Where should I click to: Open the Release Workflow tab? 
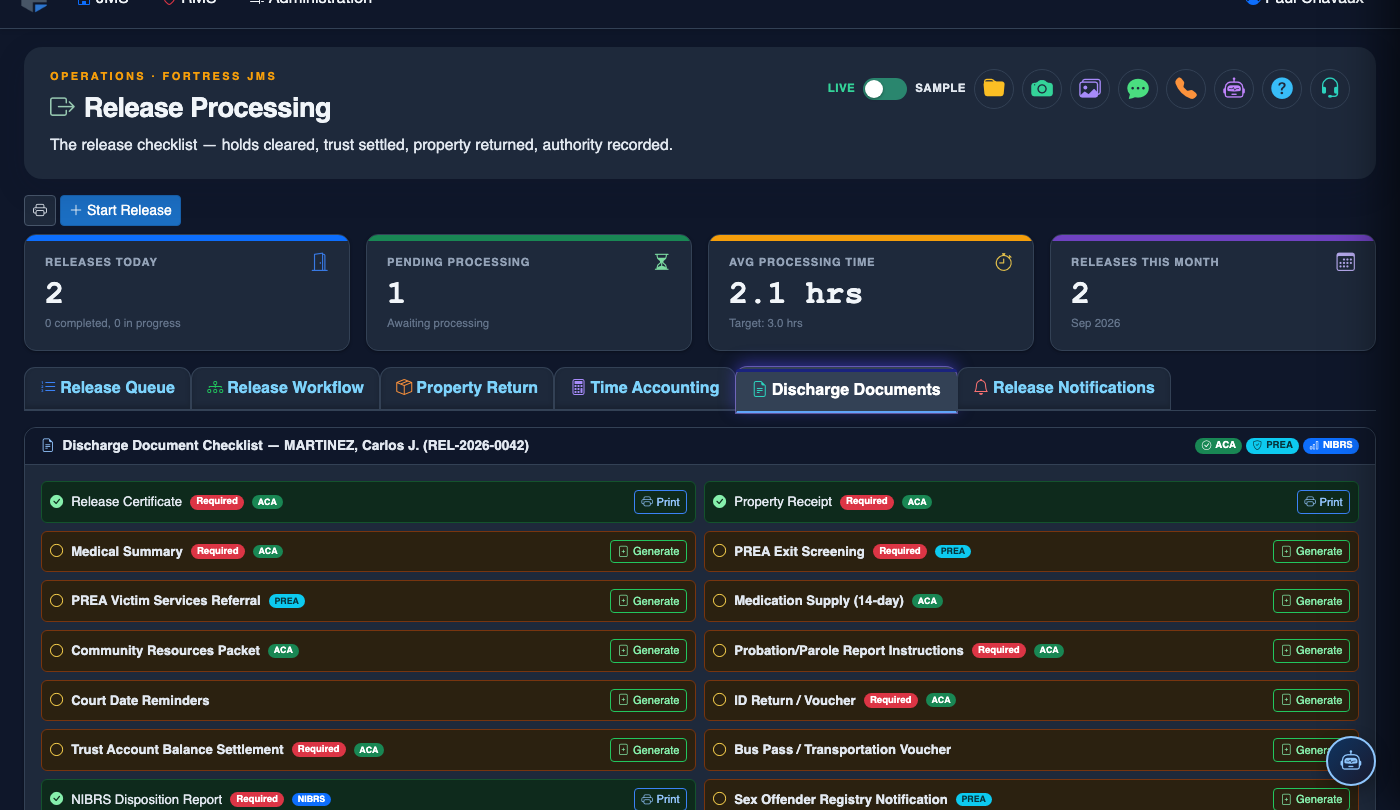click(285, 388)
